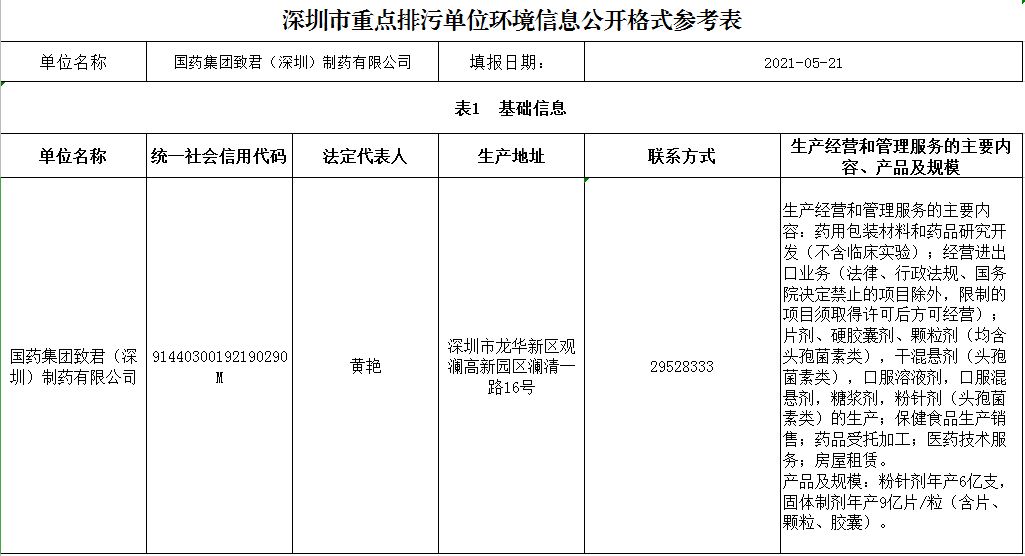1025x556 pixels.
Task: Select the 表1 基础信息 section heading
Action: 512,108
